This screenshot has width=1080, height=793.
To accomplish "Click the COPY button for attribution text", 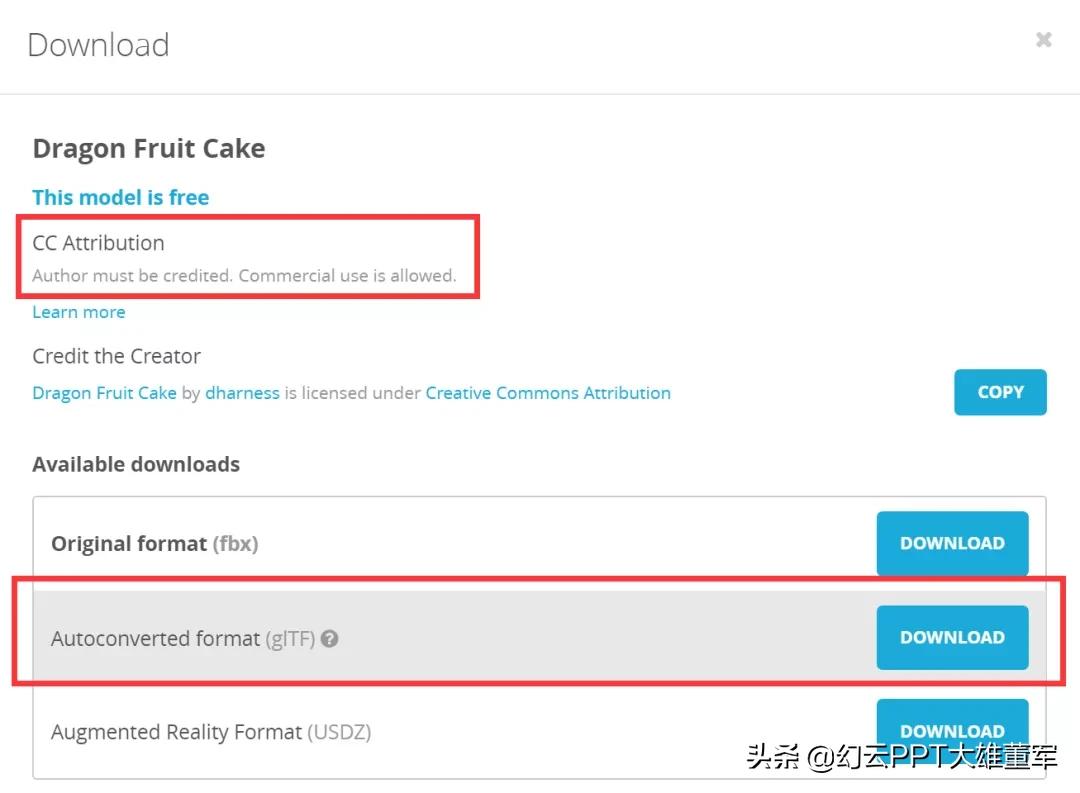I will coord(1000,392).
